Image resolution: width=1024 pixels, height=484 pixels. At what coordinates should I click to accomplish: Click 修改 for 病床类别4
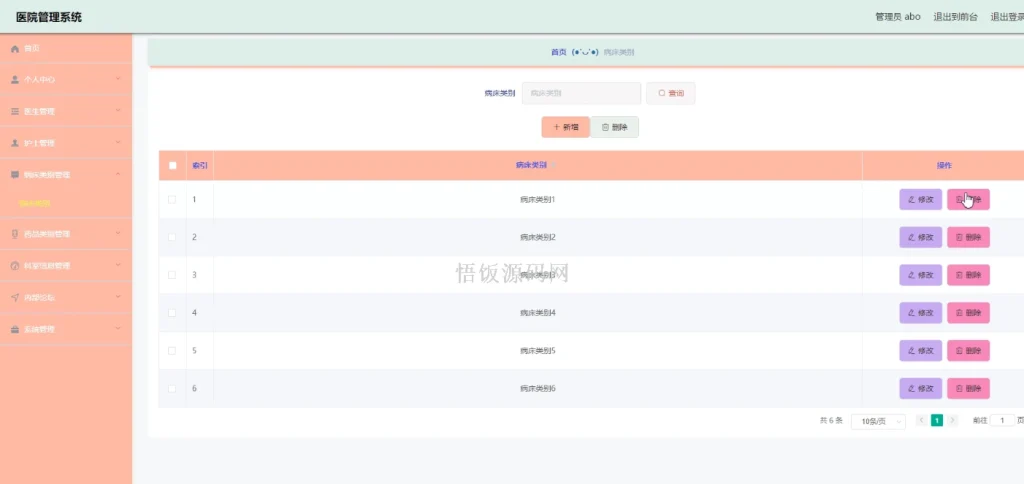(x=921, y=313)
